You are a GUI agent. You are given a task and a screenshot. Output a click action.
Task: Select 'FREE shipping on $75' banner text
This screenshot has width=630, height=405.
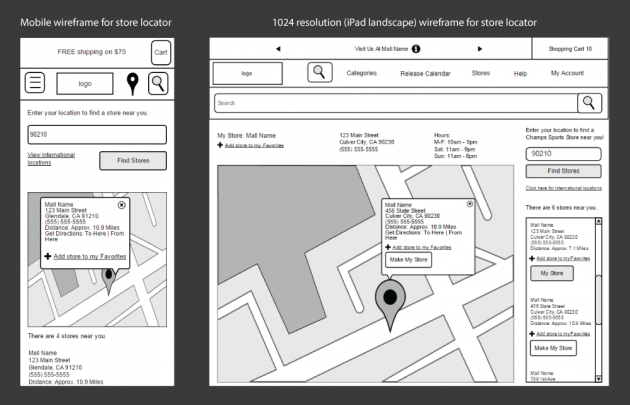92,51
